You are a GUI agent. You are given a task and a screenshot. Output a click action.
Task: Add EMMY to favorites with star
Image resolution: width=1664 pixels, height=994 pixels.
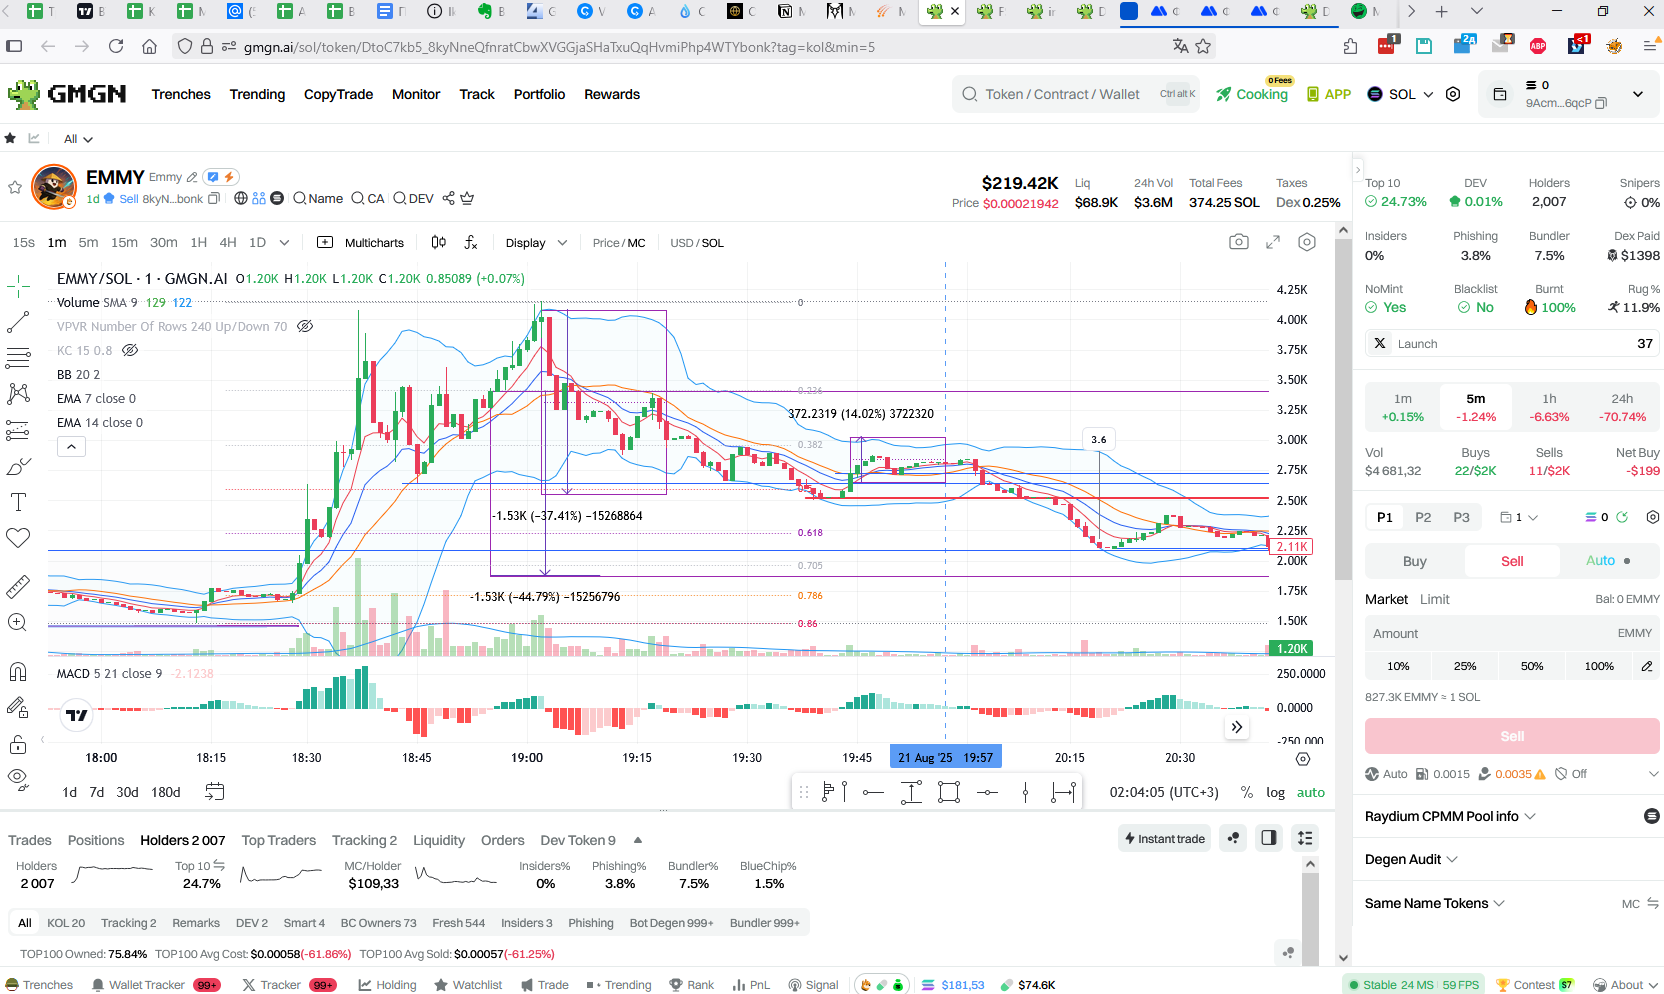tap(15, 187)
